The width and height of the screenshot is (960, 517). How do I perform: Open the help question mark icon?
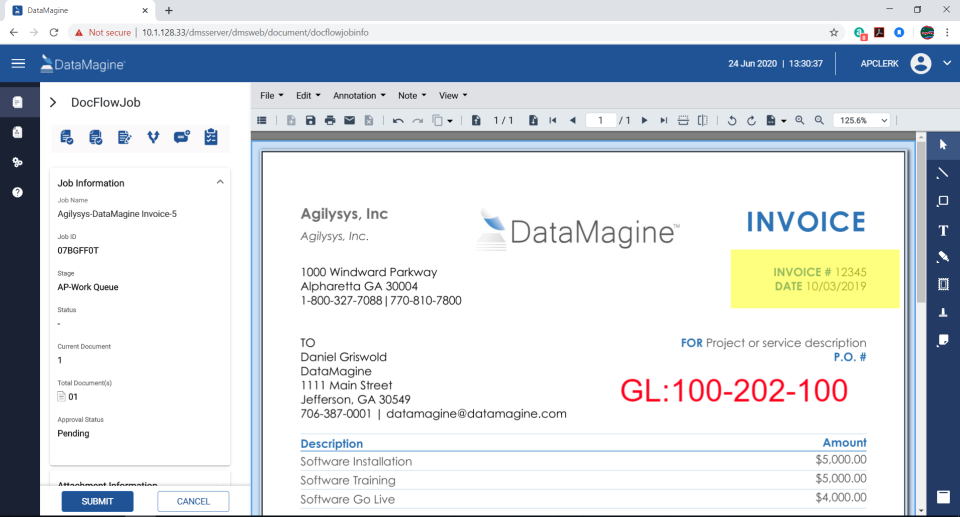point(18,192)
